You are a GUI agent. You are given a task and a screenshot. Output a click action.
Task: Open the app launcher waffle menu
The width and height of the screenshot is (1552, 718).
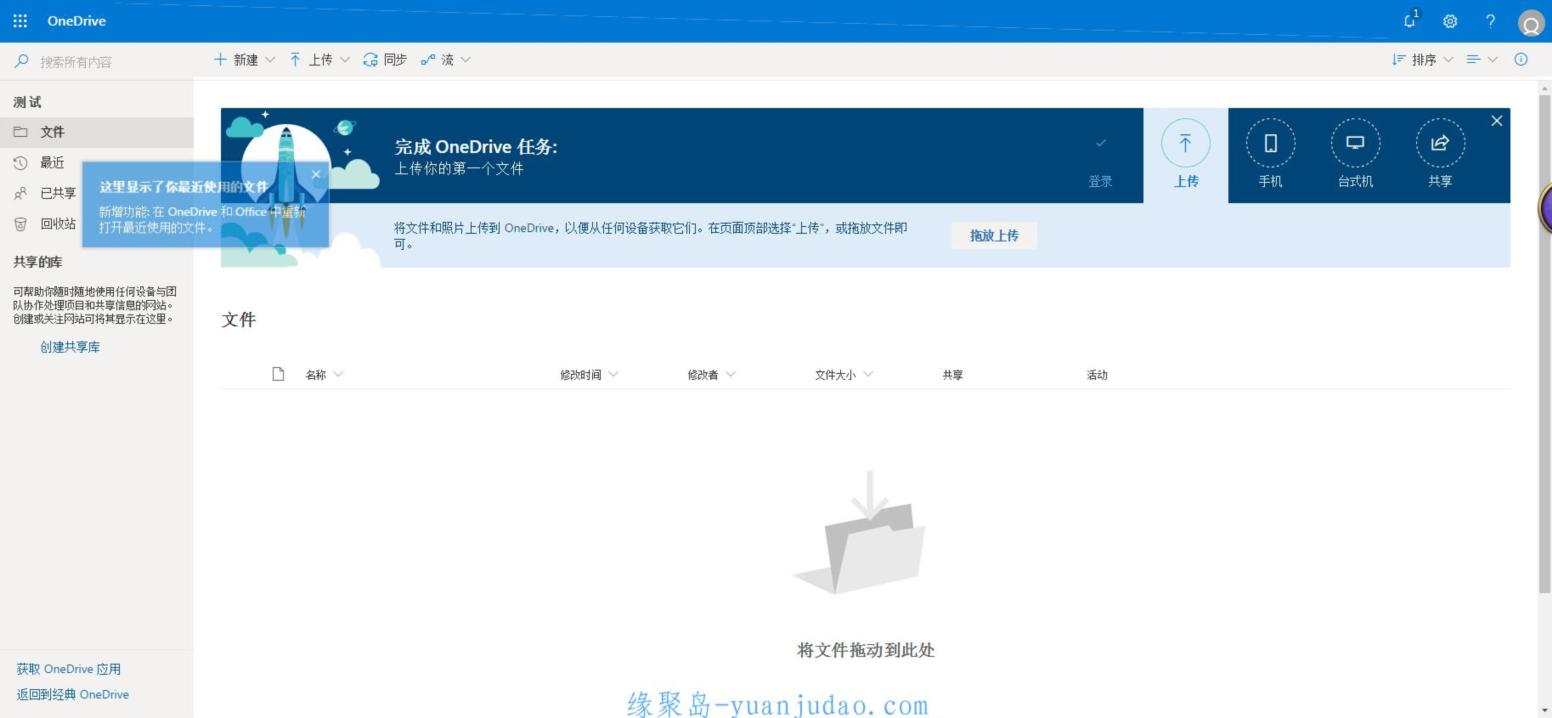(x=20, y=21)
